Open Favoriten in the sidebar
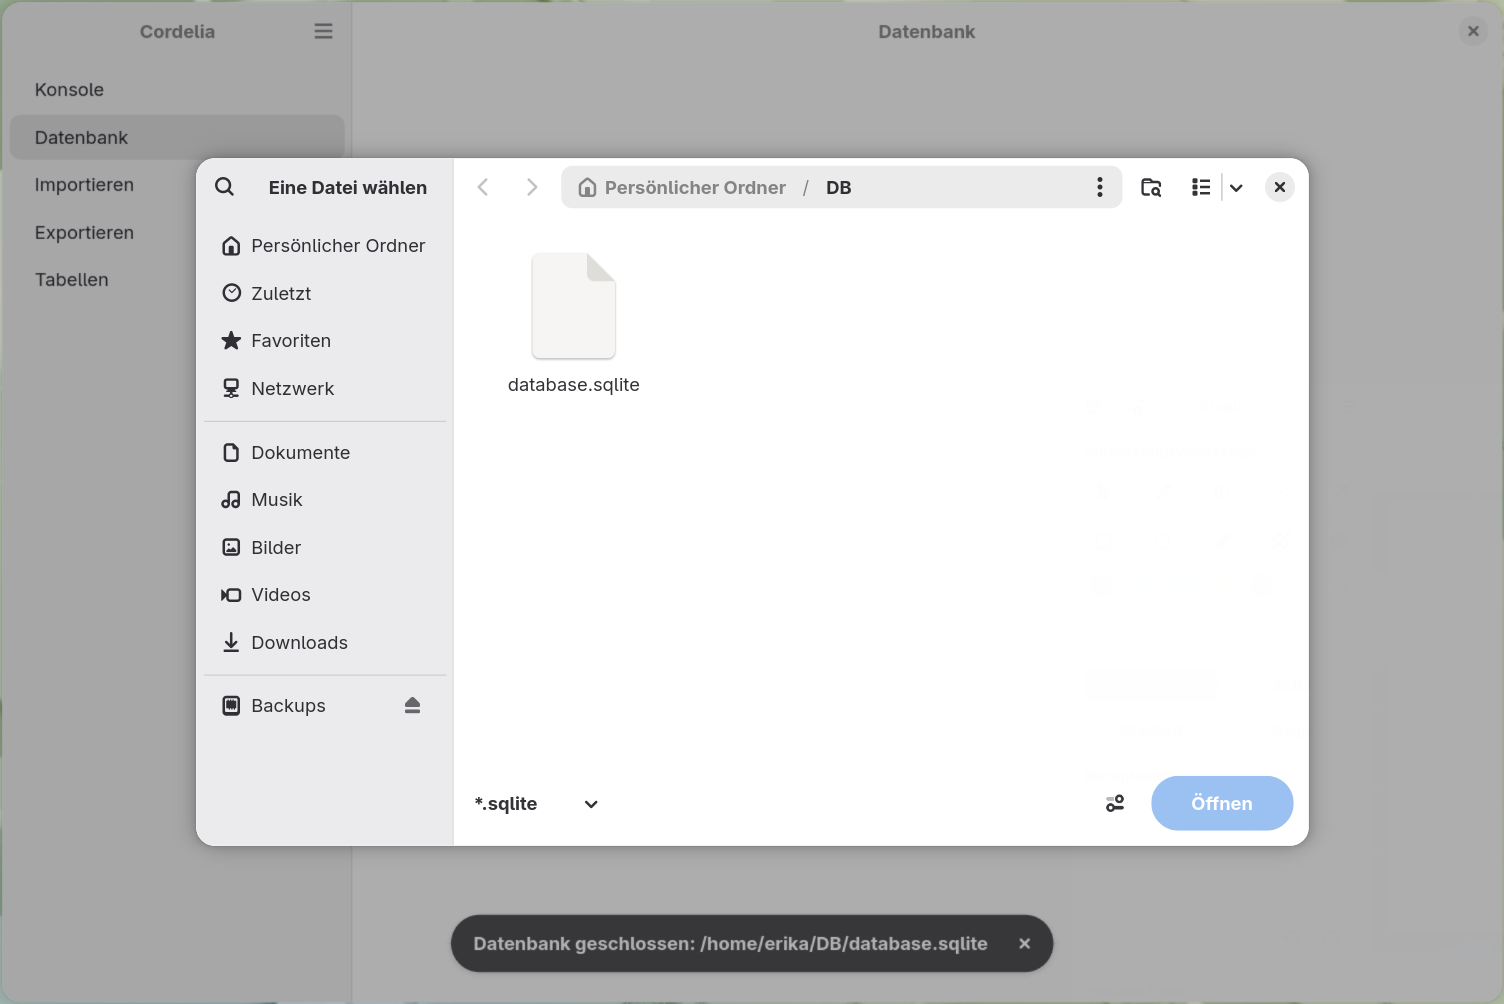1504x1004 pixels. (325, 341)
